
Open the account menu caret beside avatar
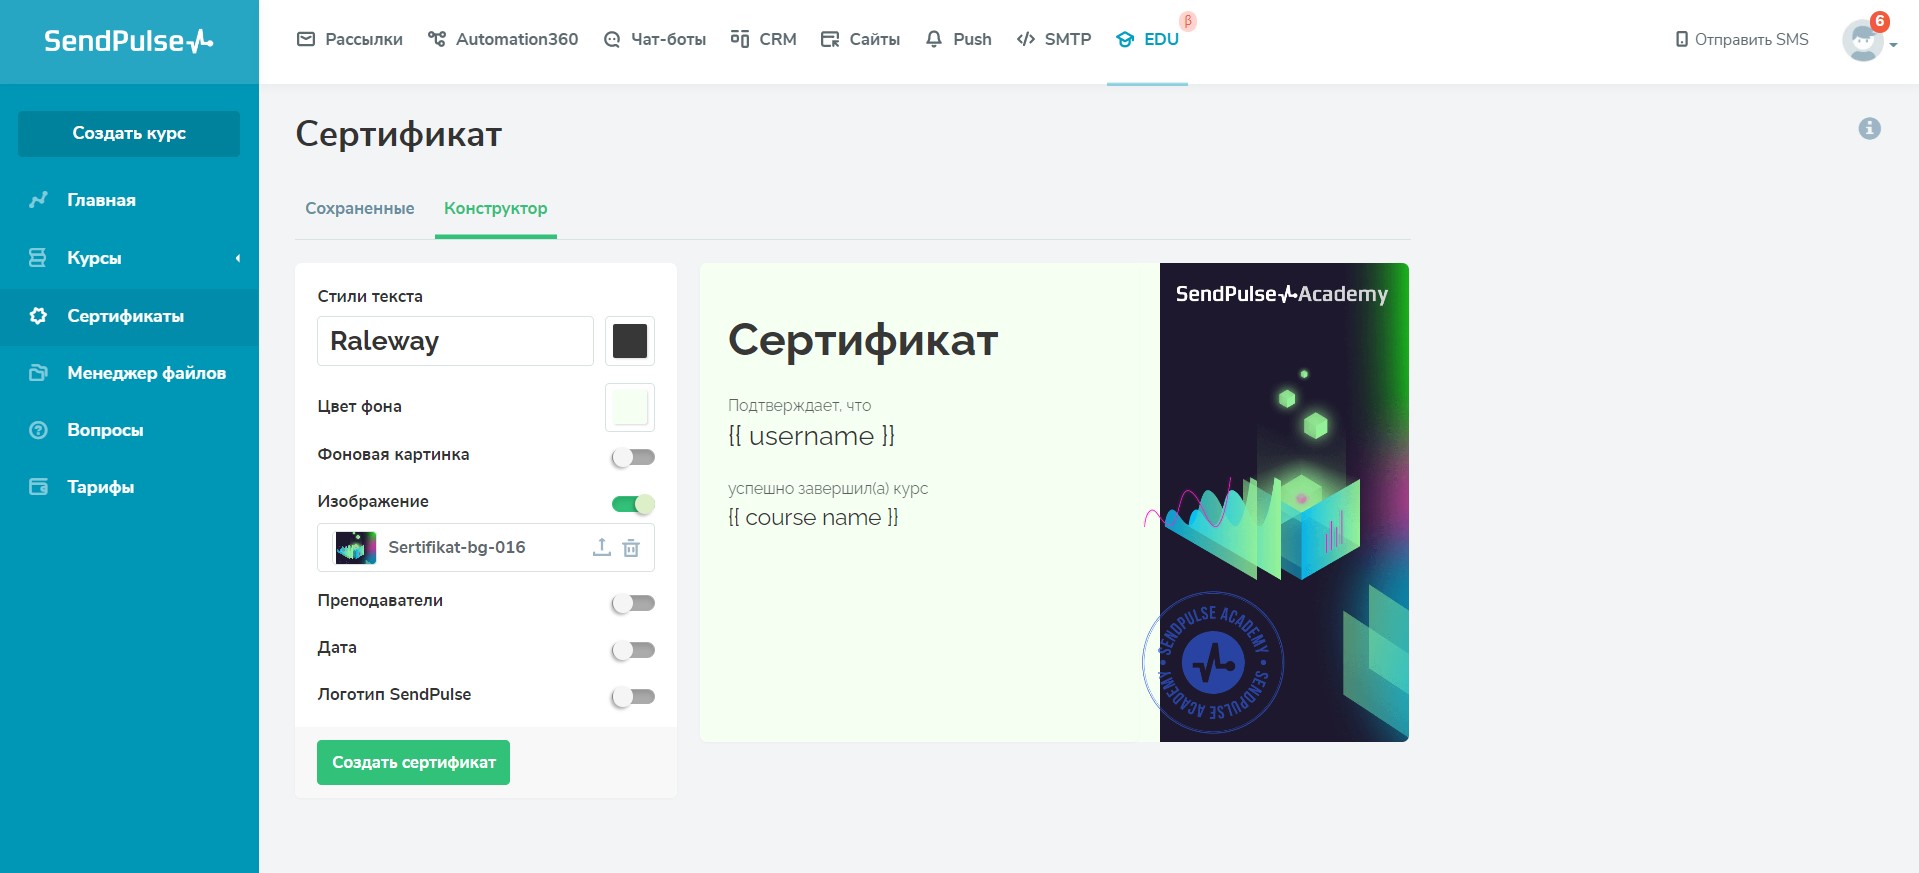click(1893, 45)
